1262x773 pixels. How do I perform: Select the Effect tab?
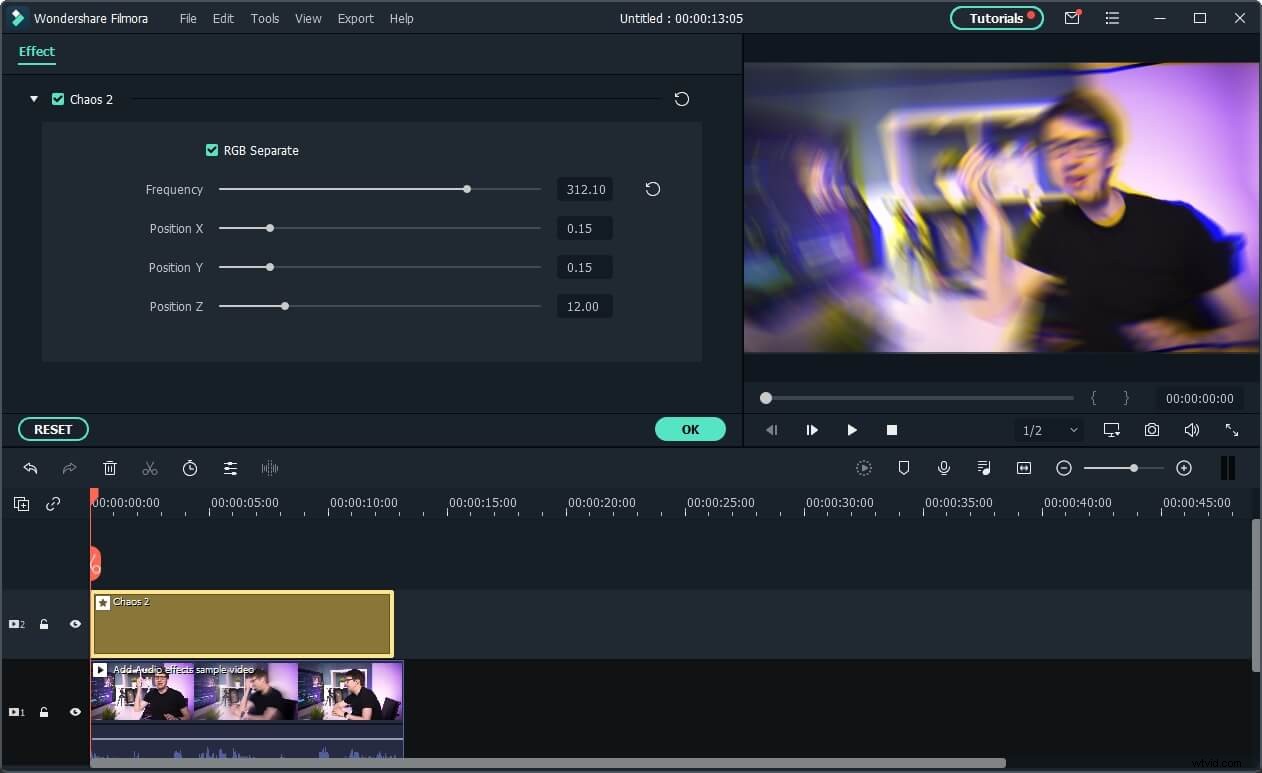point(37,51)
